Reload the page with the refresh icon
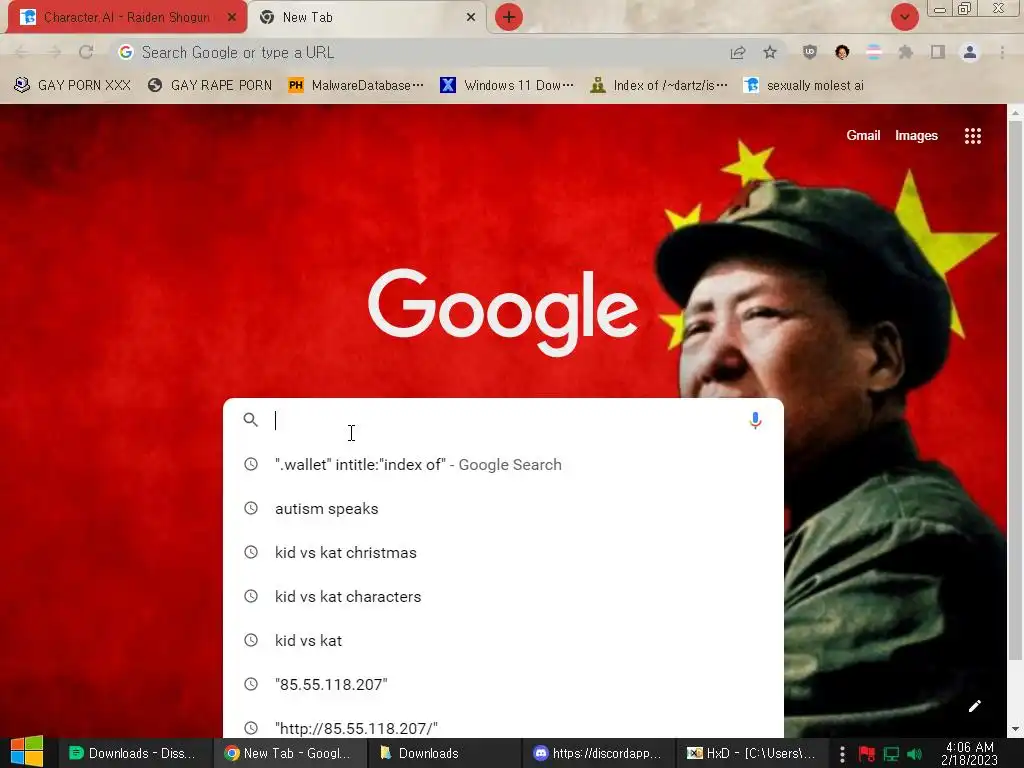 86,52
